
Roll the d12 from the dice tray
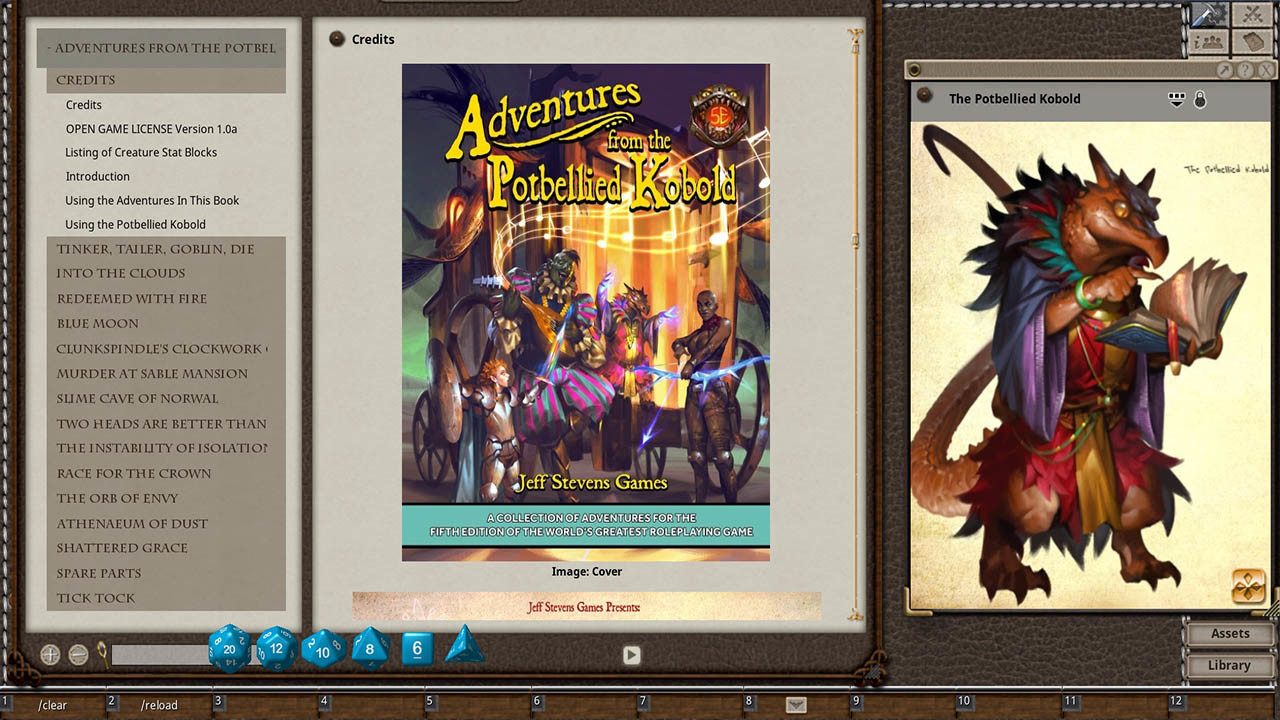coord(274,648)
